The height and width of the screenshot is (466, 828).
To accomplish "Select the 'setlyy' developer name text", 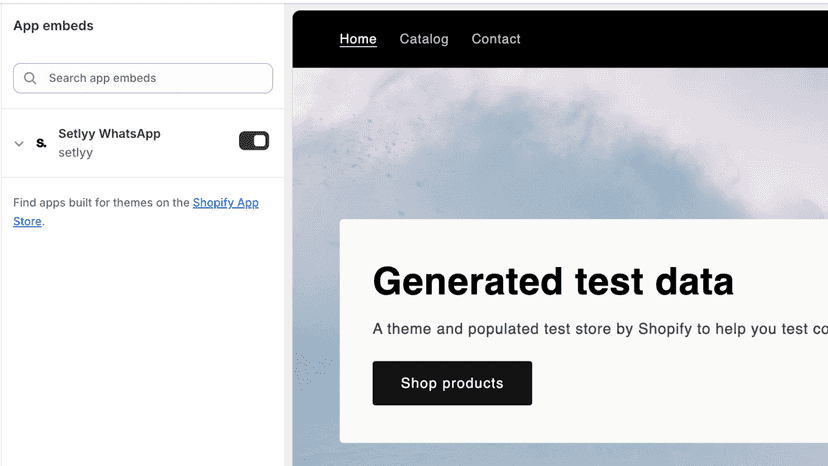I will [76, 153].
